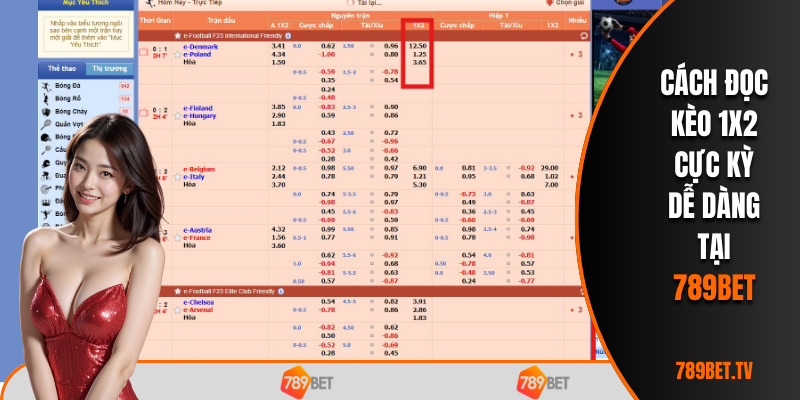Open the Bóng Đá soccer sport icon
This screenshot has height=400, width=800.
click(46, 86)
